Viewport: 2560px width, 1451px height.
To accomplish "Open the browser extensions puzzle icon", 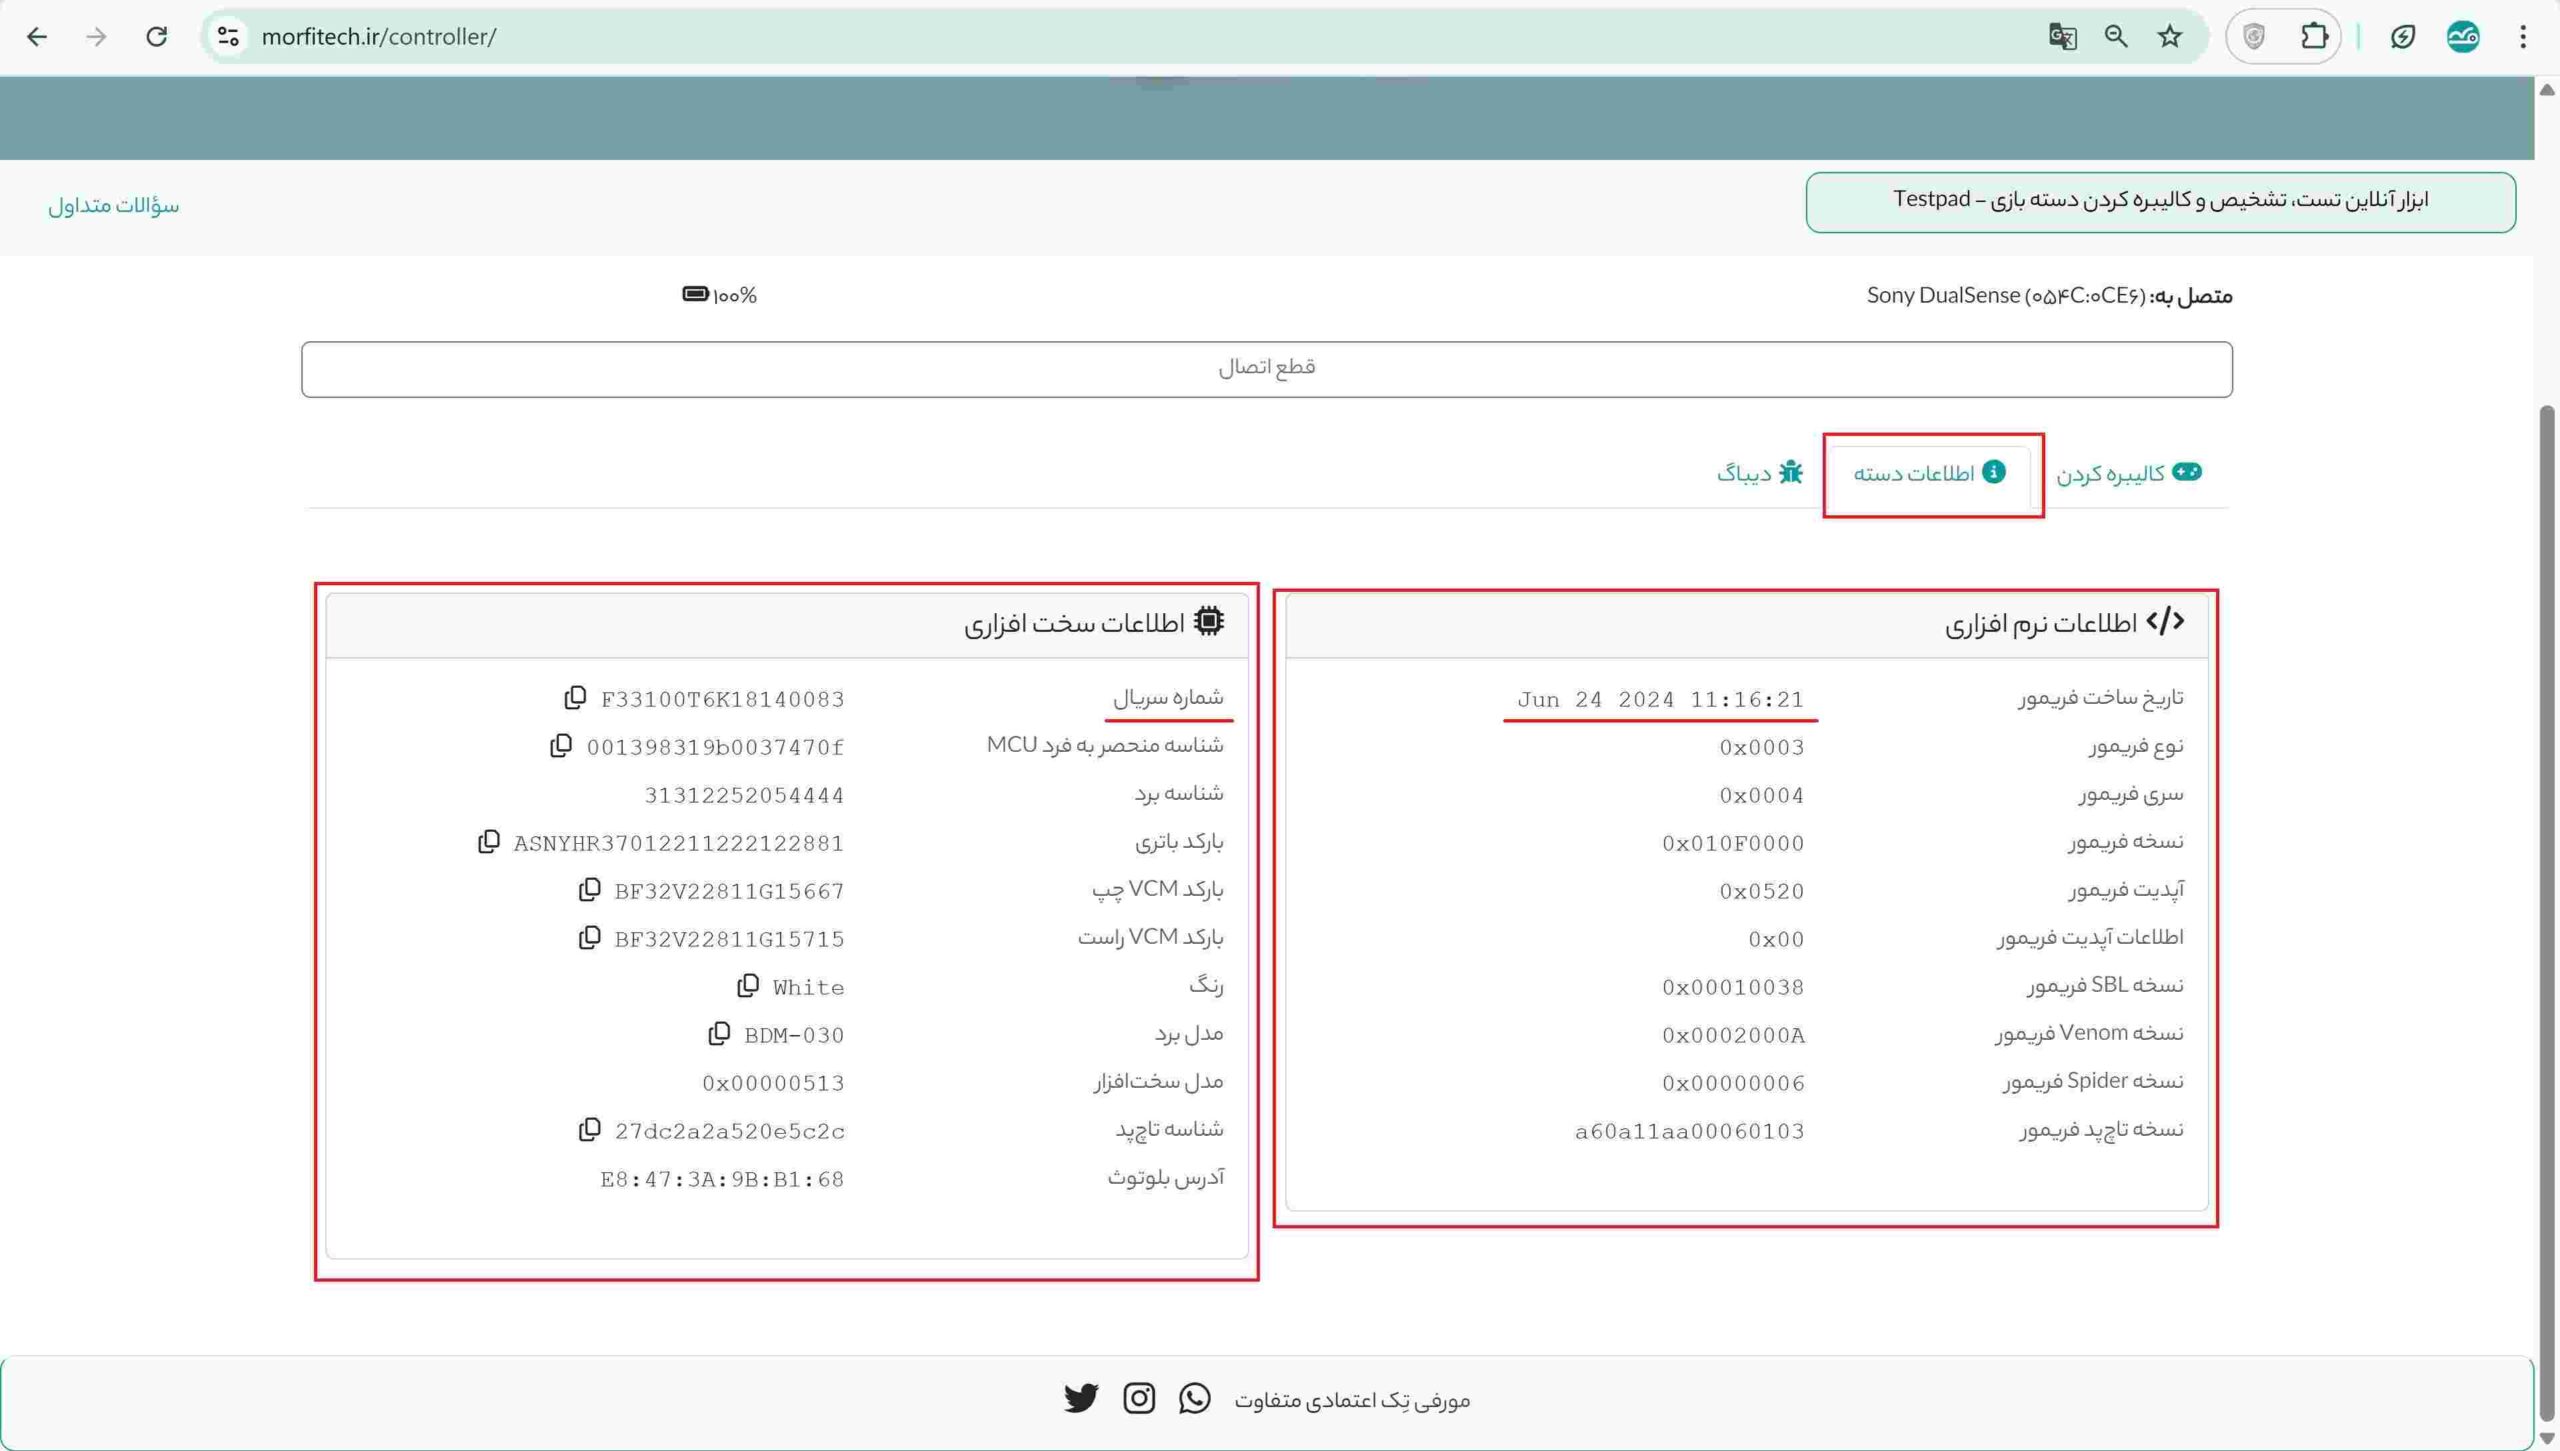I will point(2314,37).
